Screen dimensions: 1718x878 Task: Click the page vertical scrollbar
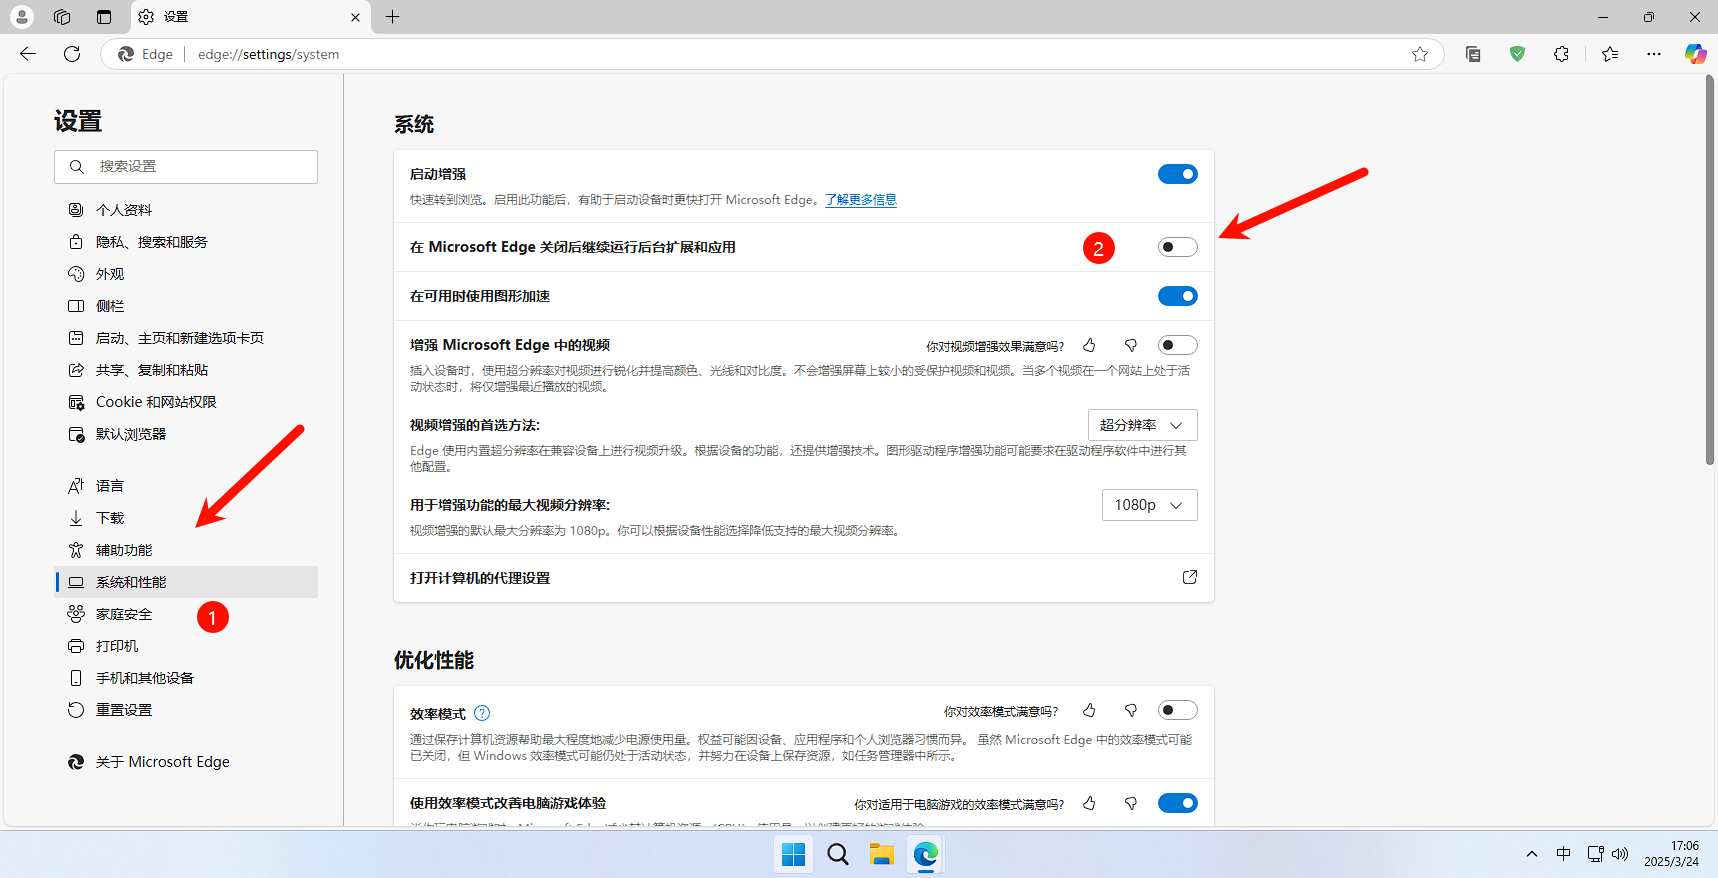1710,270
